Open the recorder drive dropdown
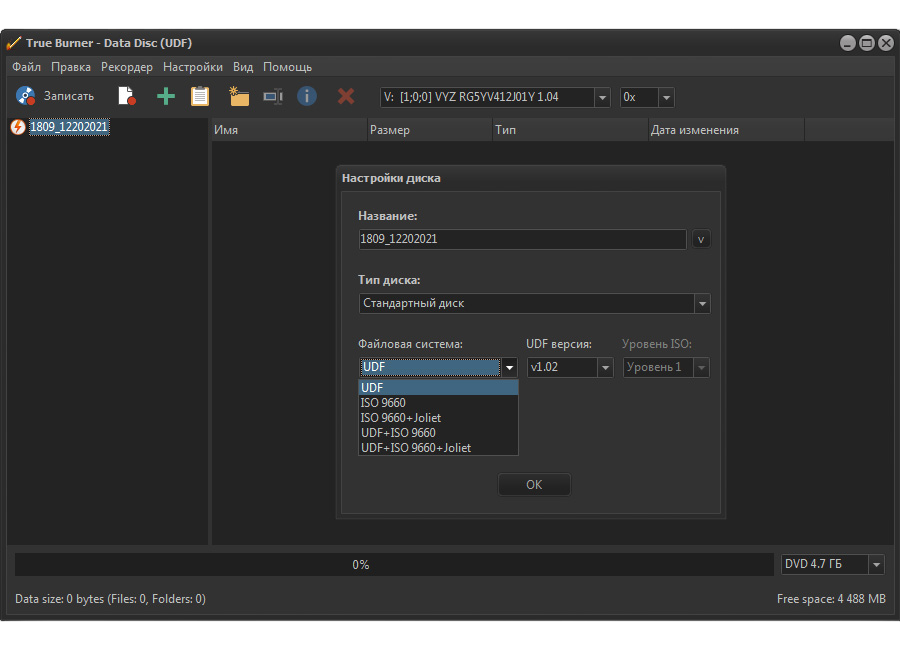This screenshot has height=650, width=900. tap(602, 97)
